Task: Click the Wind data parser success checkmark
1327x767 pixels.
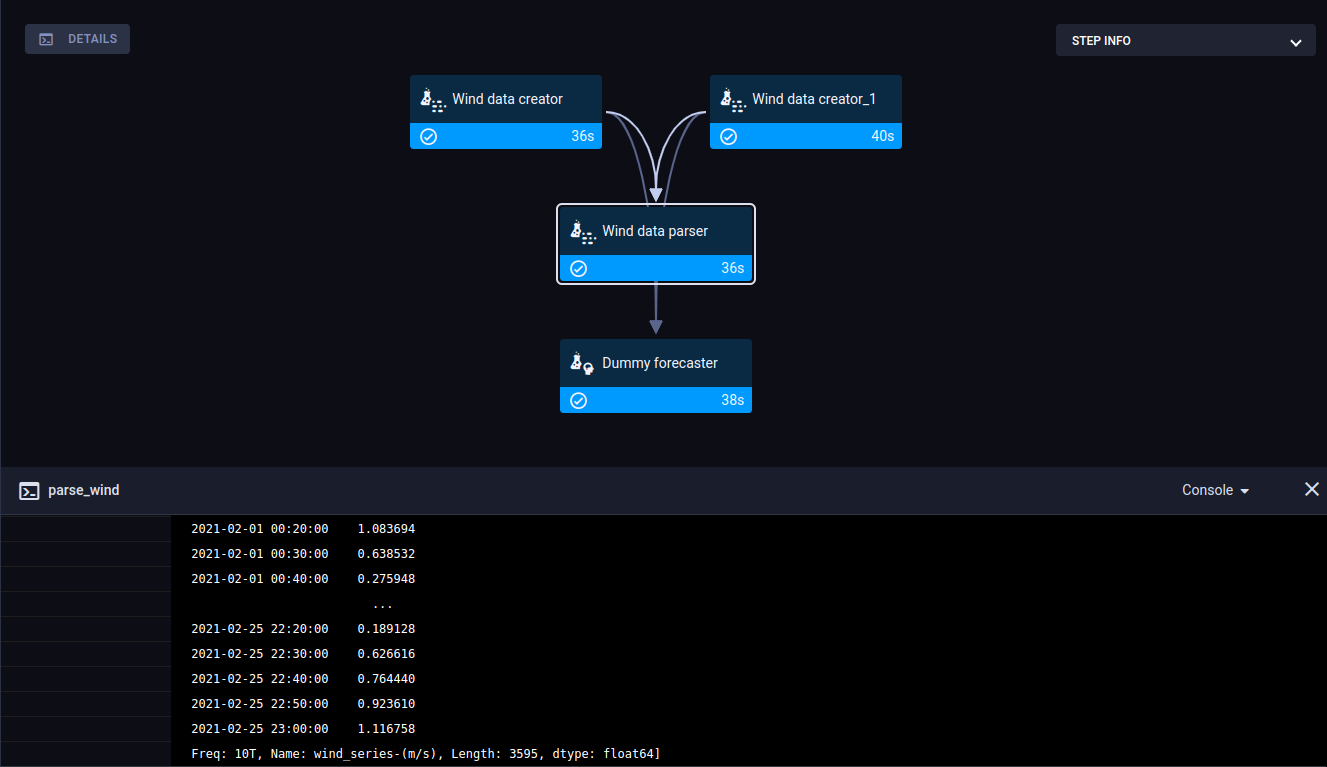Action: [579, 269]
